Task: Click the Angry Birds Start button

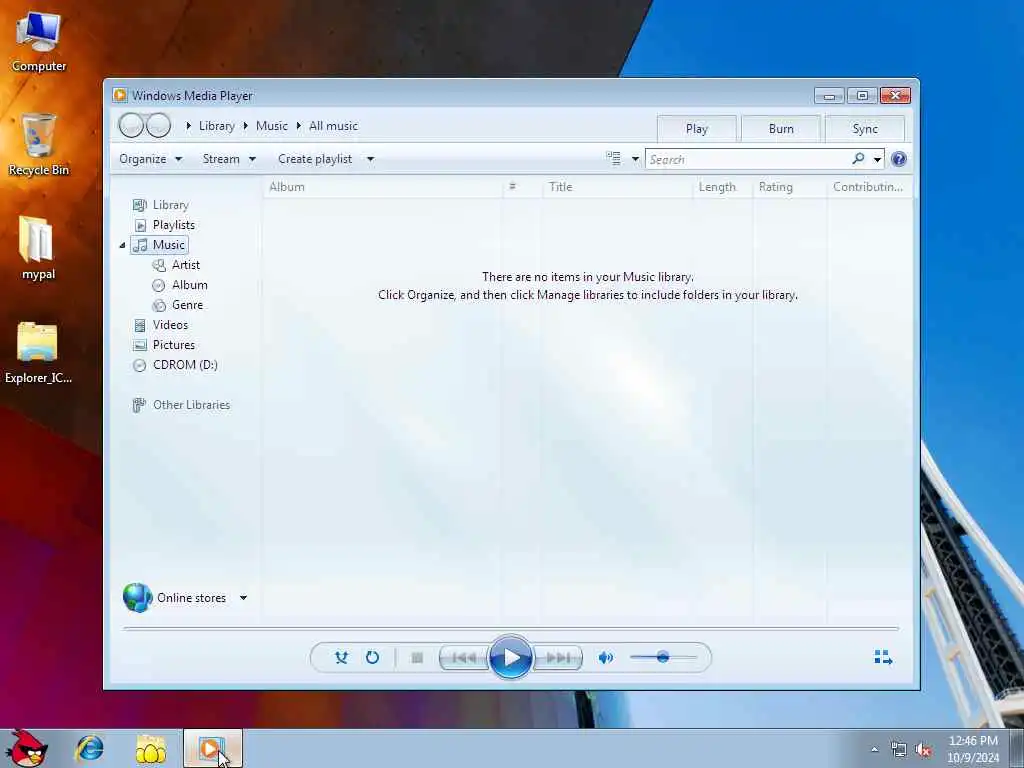Action: pos(26,748)
